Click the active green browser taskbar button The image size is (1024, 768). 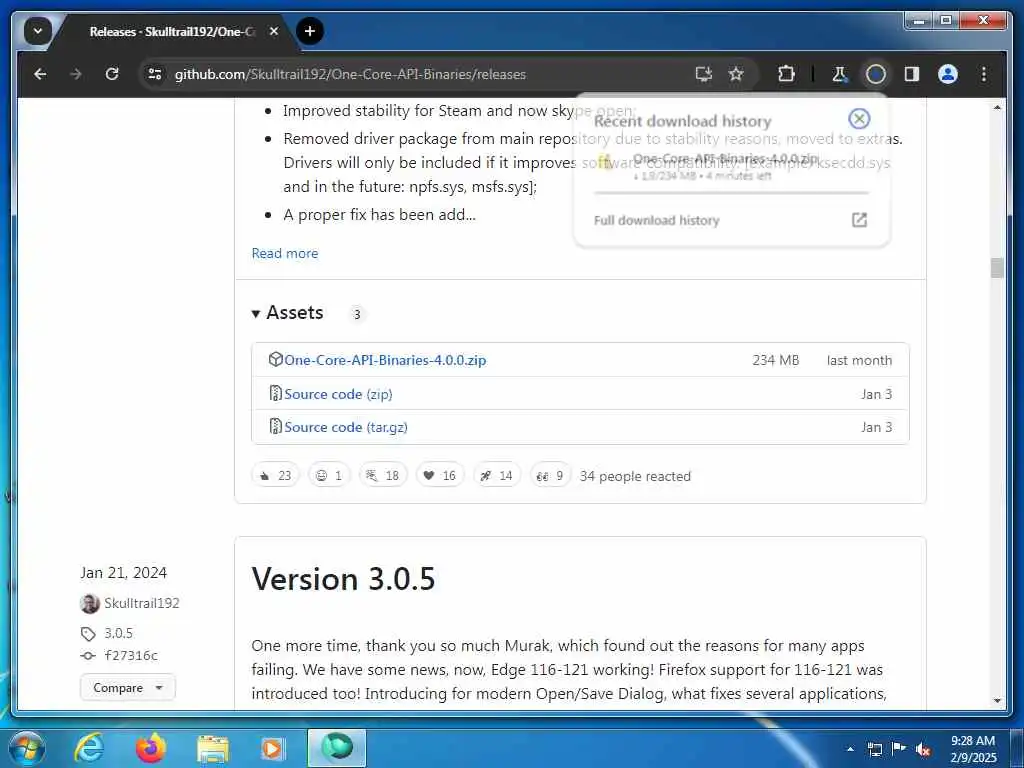pyautogui.click(x=337, y=748)
